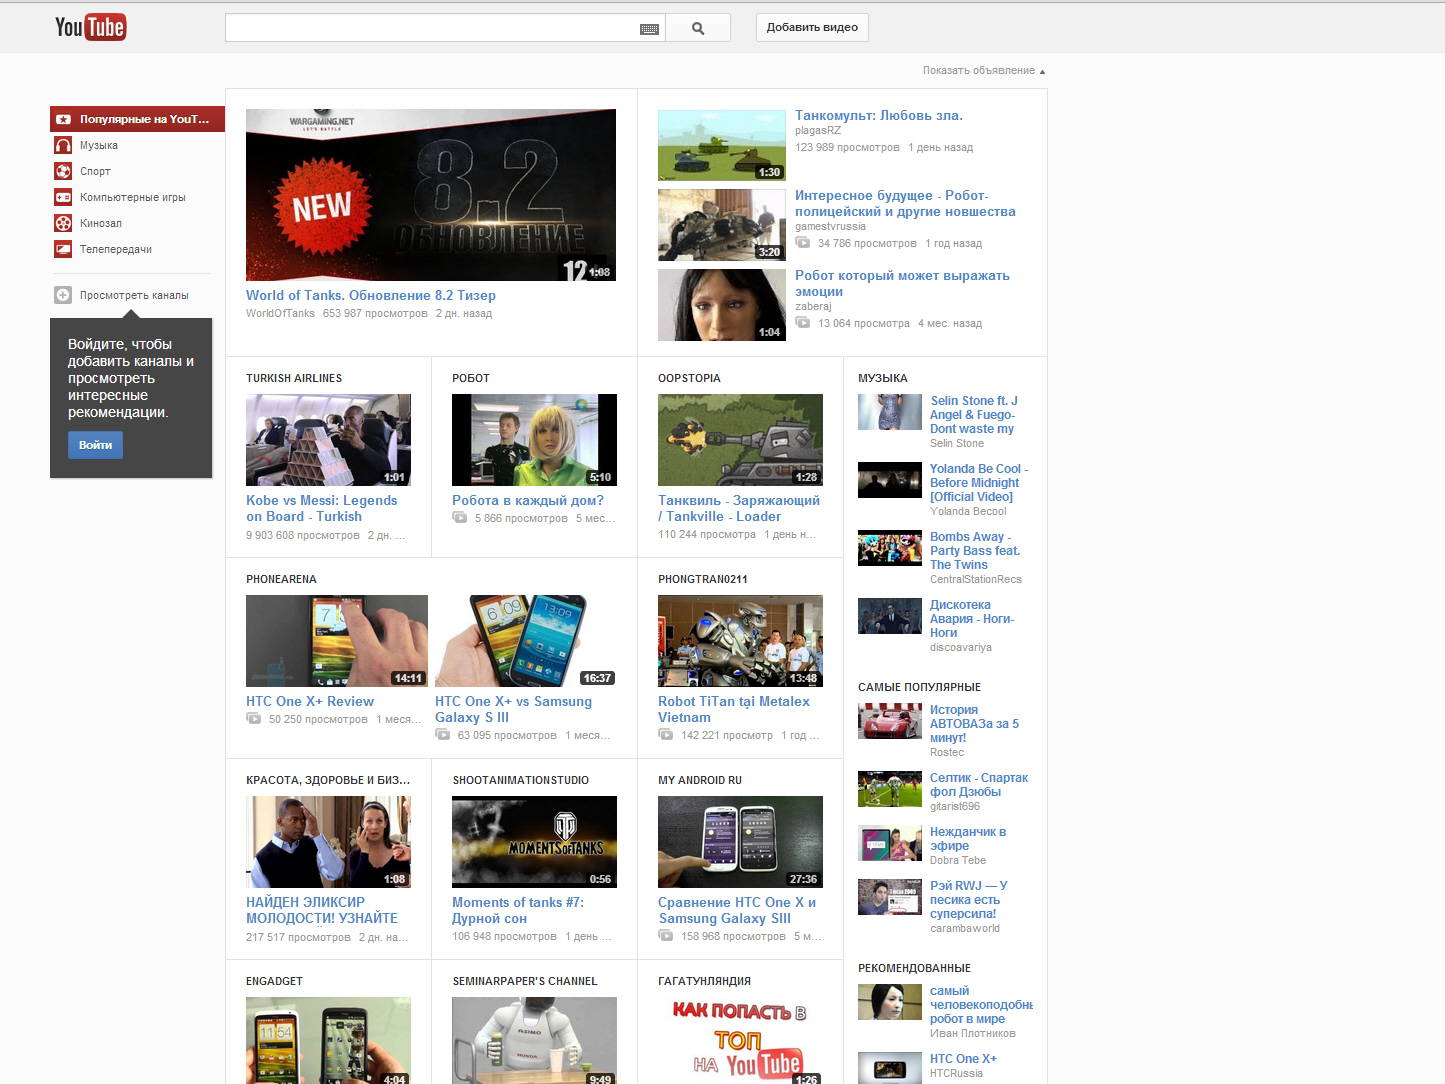Open Интересное будущее - Робот-полицейский video link
Viewport: 1445px width, 1084px height.
point(905,203)
